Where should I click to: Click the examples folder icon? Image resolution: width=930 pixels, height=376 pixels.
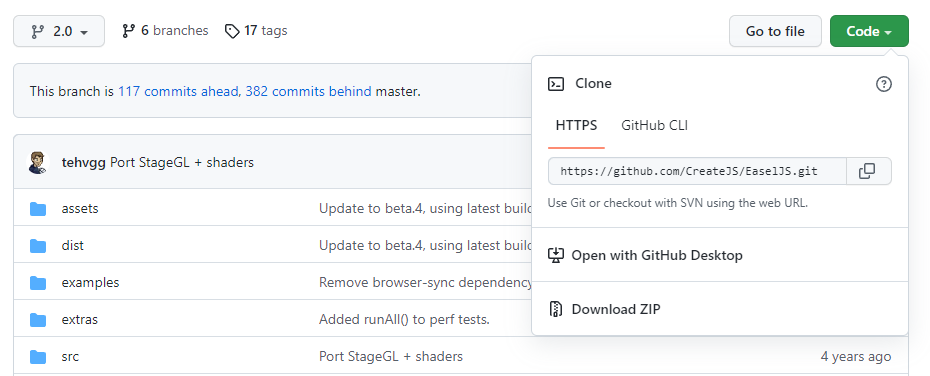(38, 282)
